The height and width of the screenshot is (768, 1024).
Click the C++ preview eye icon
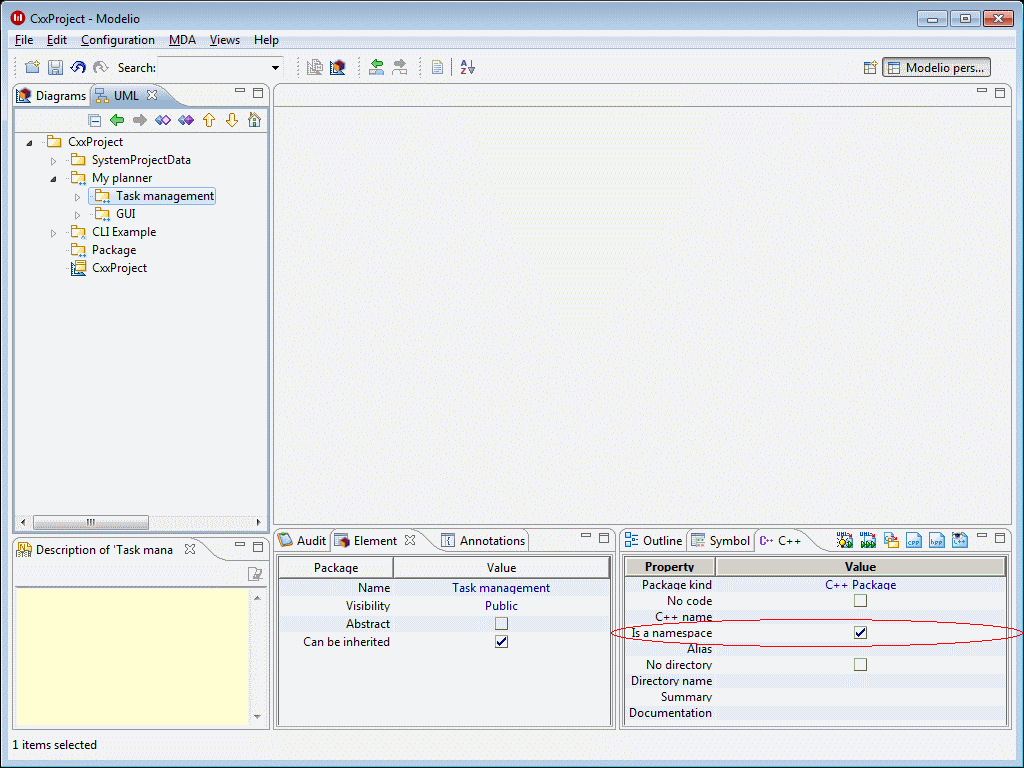[959, 540]
